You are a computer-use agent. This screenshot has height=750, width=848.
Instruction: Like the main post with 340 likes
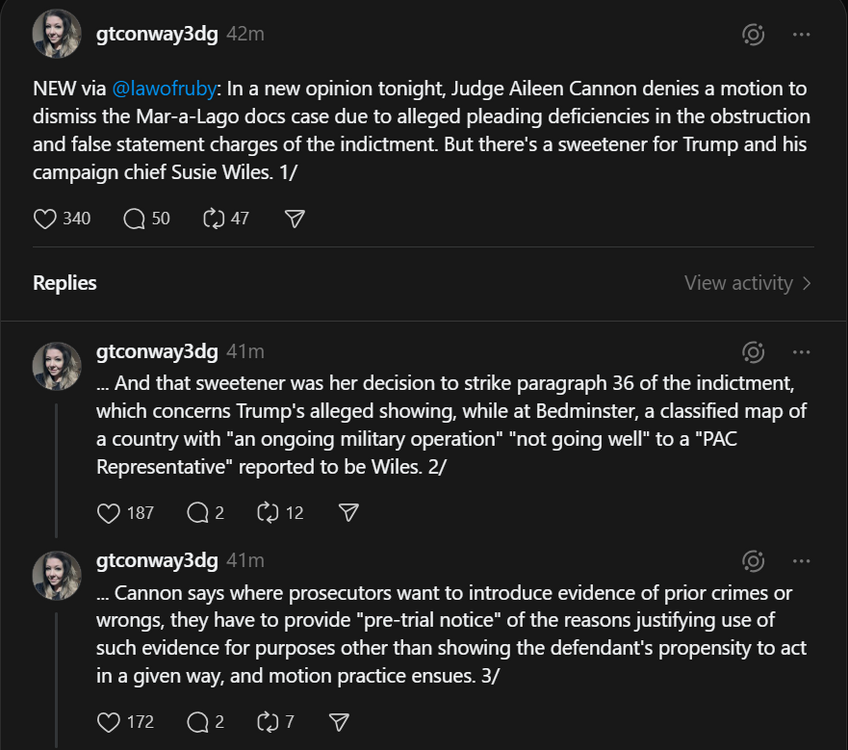pos(46,218)
